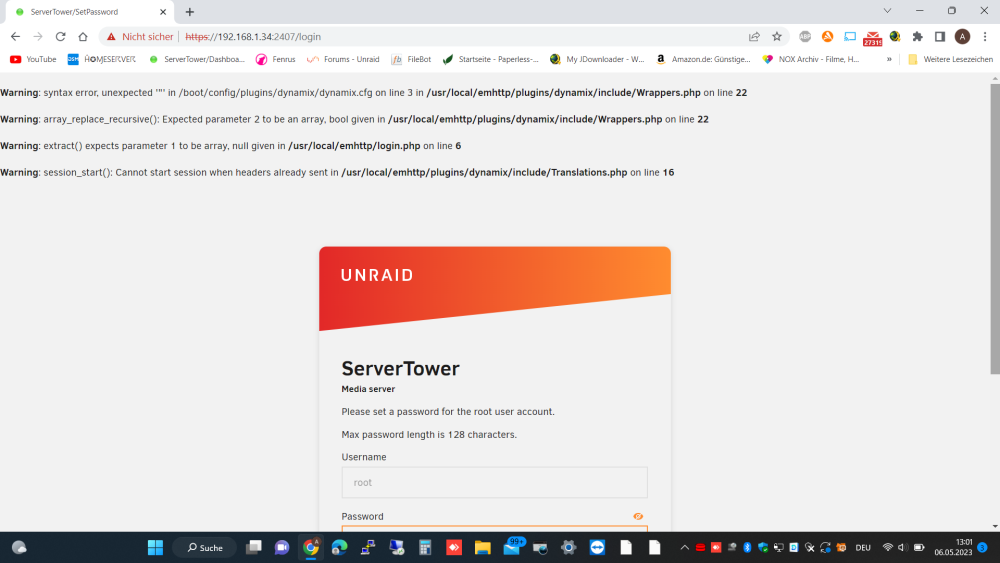
Task: Open Task View in the taskbar
Action: point(254,548)
